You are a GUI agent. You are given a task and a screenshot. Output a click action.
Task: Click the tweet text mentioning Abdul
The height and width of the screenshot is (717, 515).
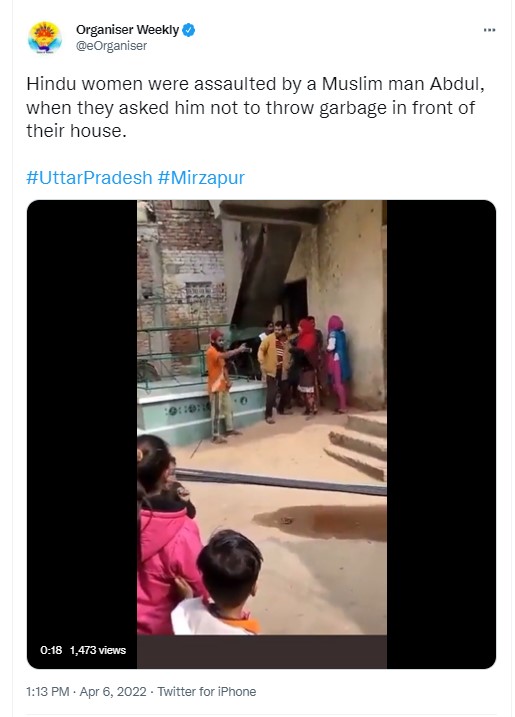(255, 107)
